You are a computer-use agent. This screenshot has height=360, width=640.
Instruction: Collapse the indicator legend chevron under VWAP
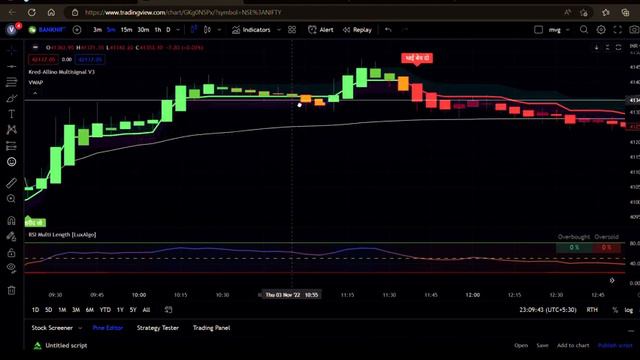35,93
